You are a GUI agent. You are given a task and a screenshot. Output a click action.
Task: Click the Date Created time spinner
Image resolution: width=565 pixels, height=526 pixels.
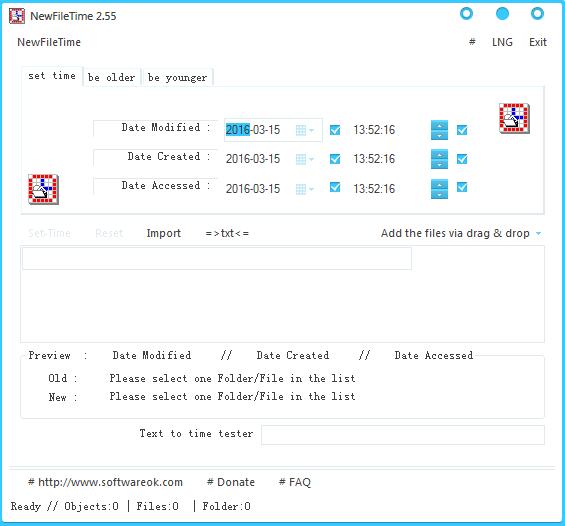[x=439, y=159]
